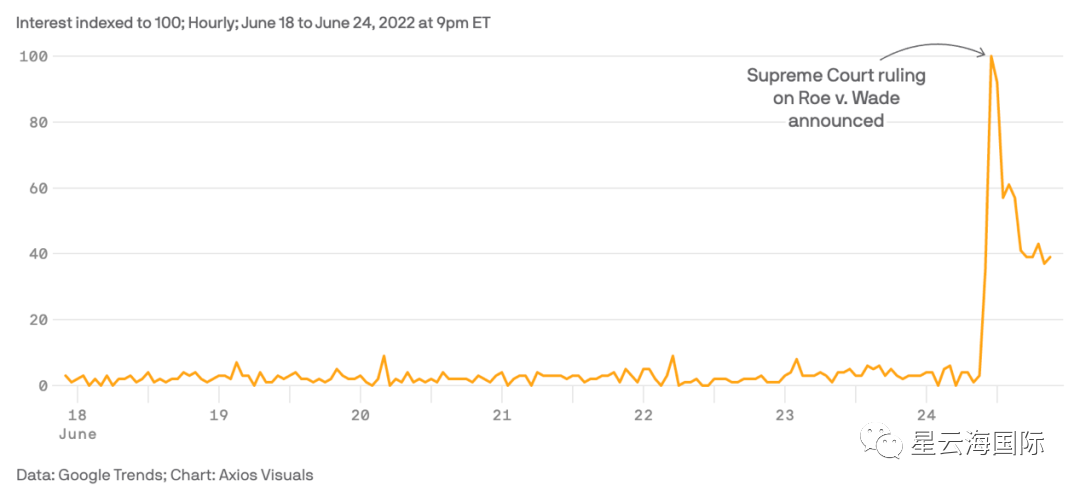Click the 40 label on the y-axis

tap(37, 254)
